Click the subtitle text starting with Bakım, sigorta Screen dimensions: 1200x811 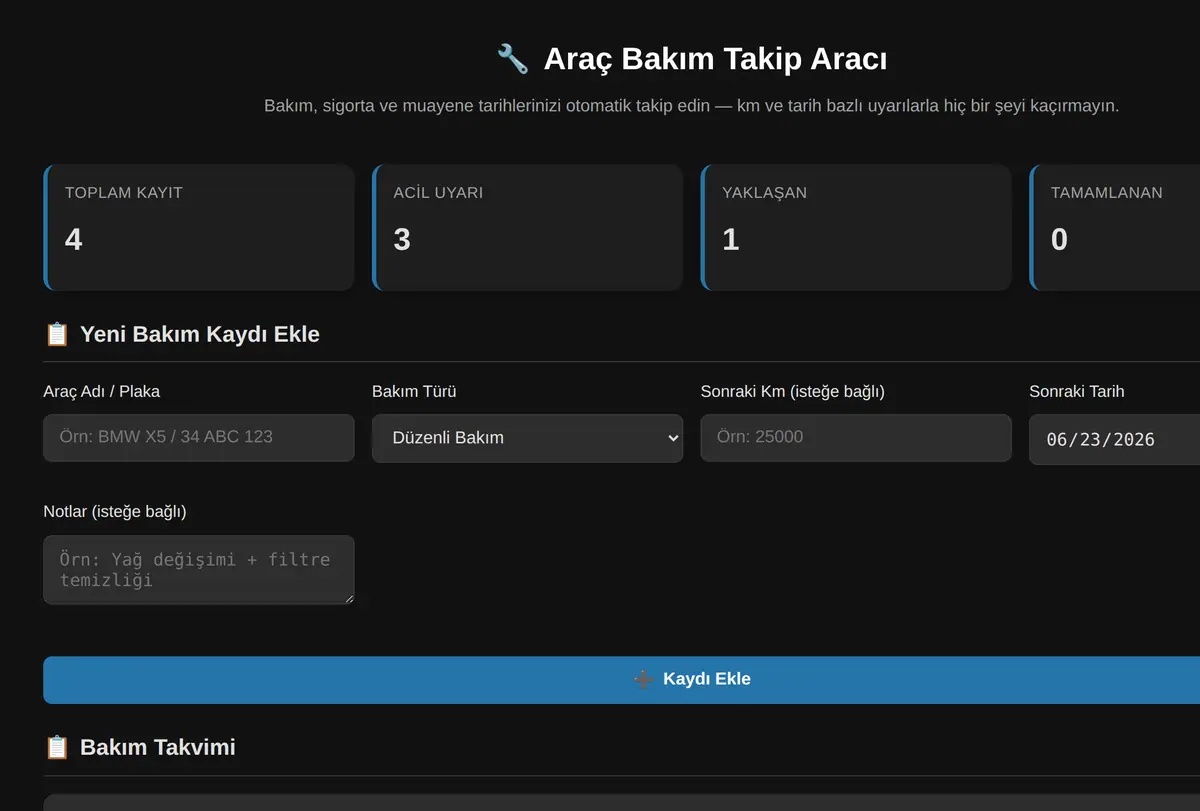(x=692, y=105)
